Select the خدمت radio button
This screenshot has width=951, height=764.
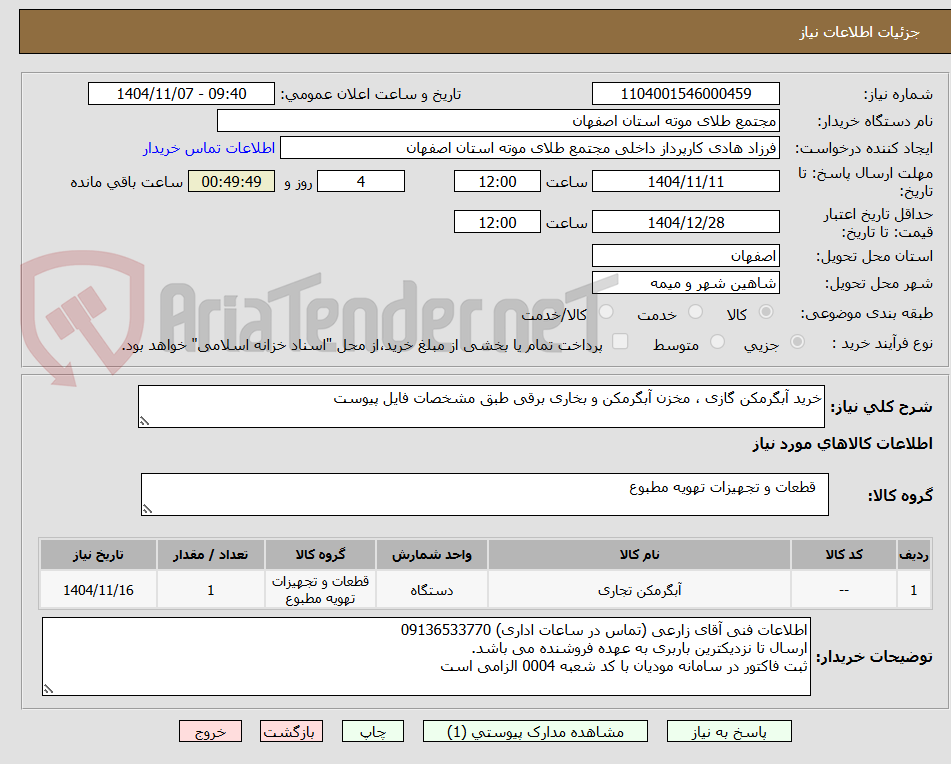(695, 312)
